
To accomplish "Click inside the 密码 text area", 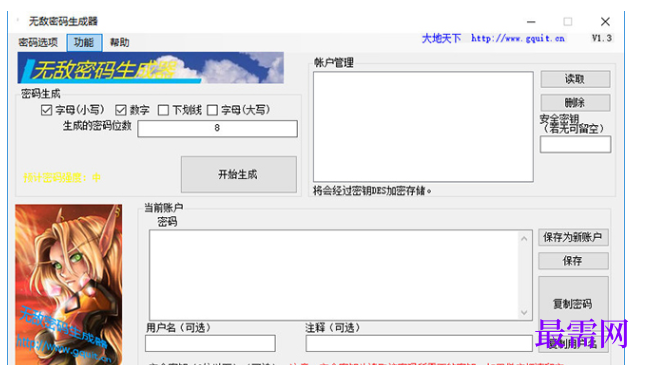I will pos(334,275).
